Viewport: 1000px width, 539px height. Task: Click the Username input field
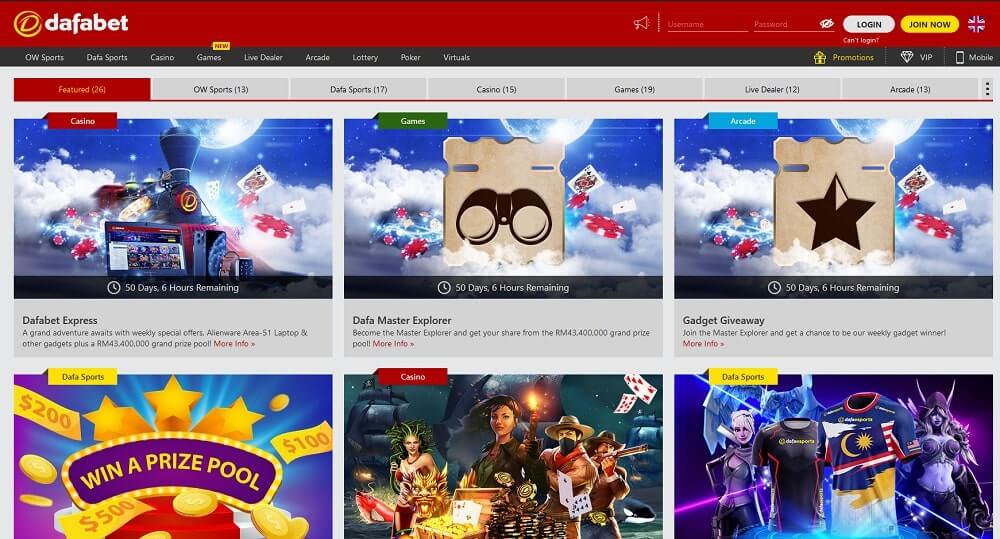pos(705,24)
